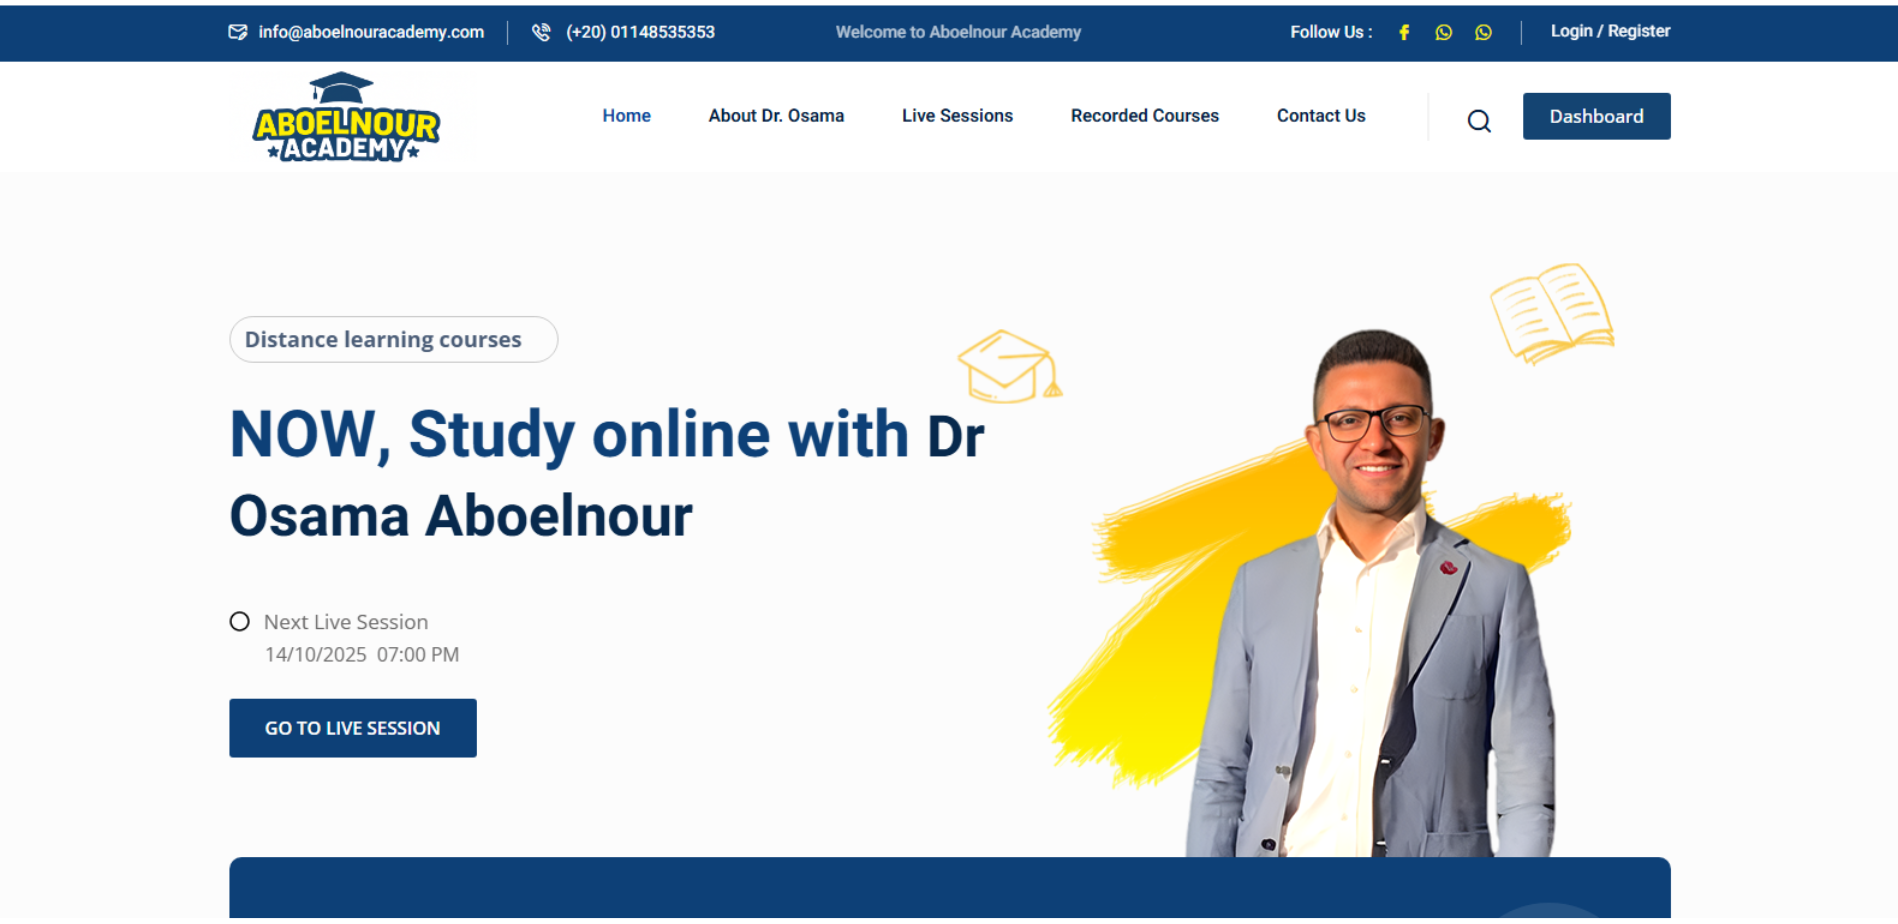This screenshot has height=924, width=1898.
Task: Open the first WhatsApp icon link
Action: pos(1443,32)
